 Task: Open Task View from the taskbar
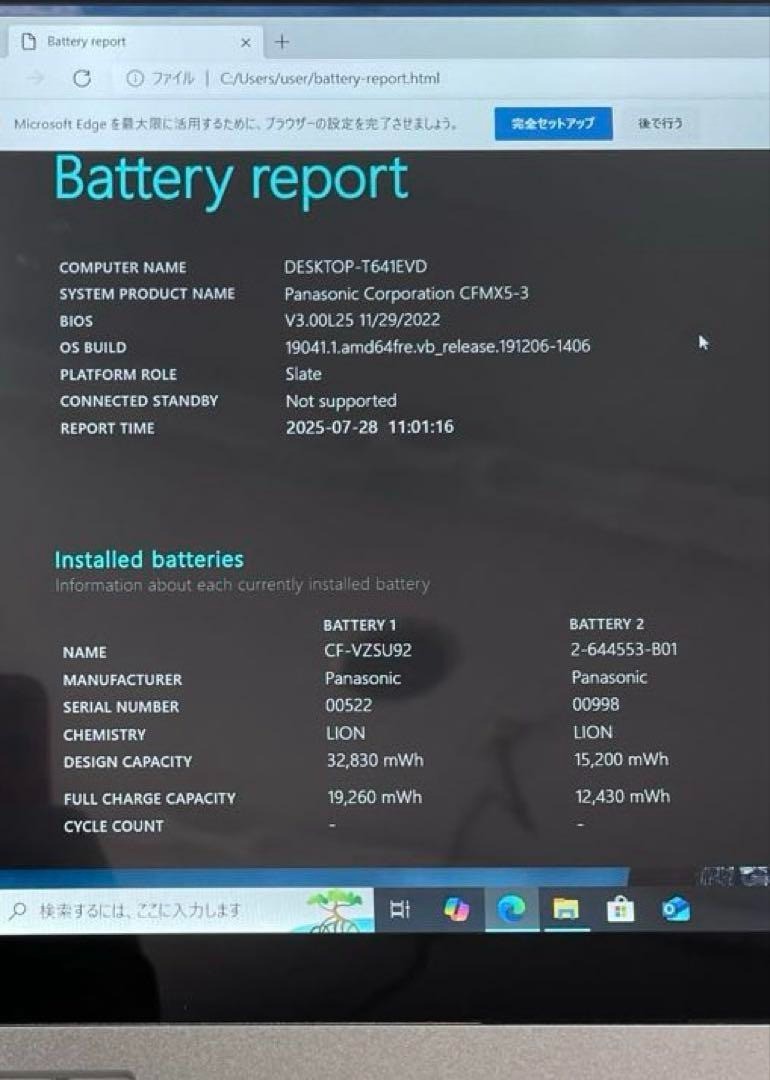[x=399, y=910]
